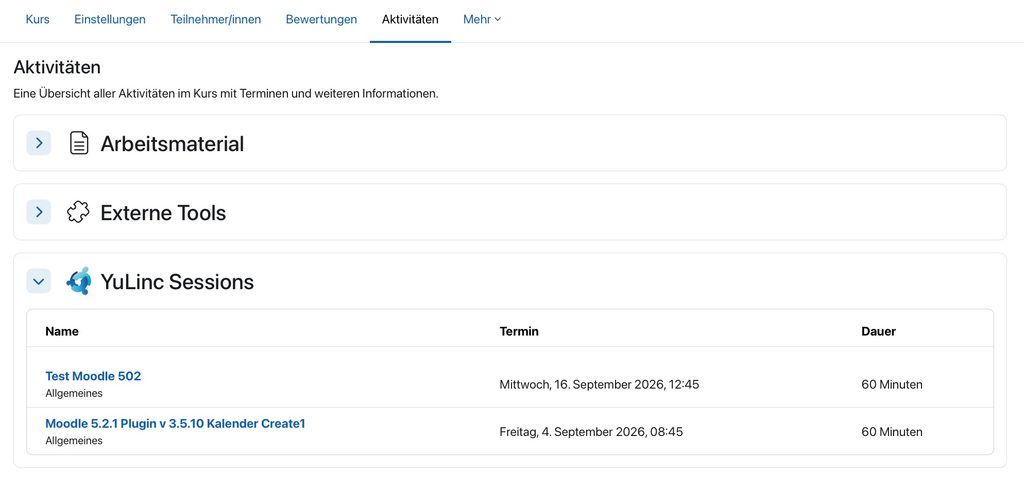Viewport: 1024px width, 481px height.
Task: Open the Einstellungen tab
Action: pos(110,20)
